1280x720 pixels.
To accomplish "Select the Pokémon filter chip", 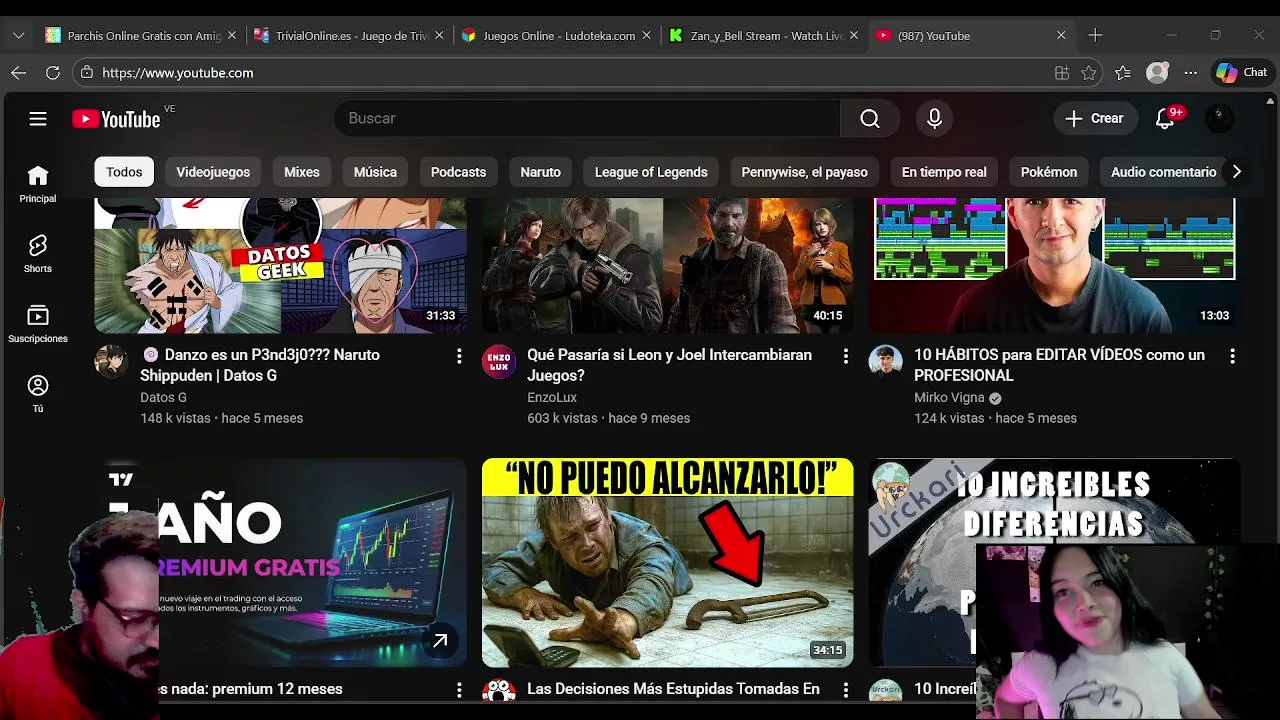I will pyautogui.click(x=1049, y=172).
